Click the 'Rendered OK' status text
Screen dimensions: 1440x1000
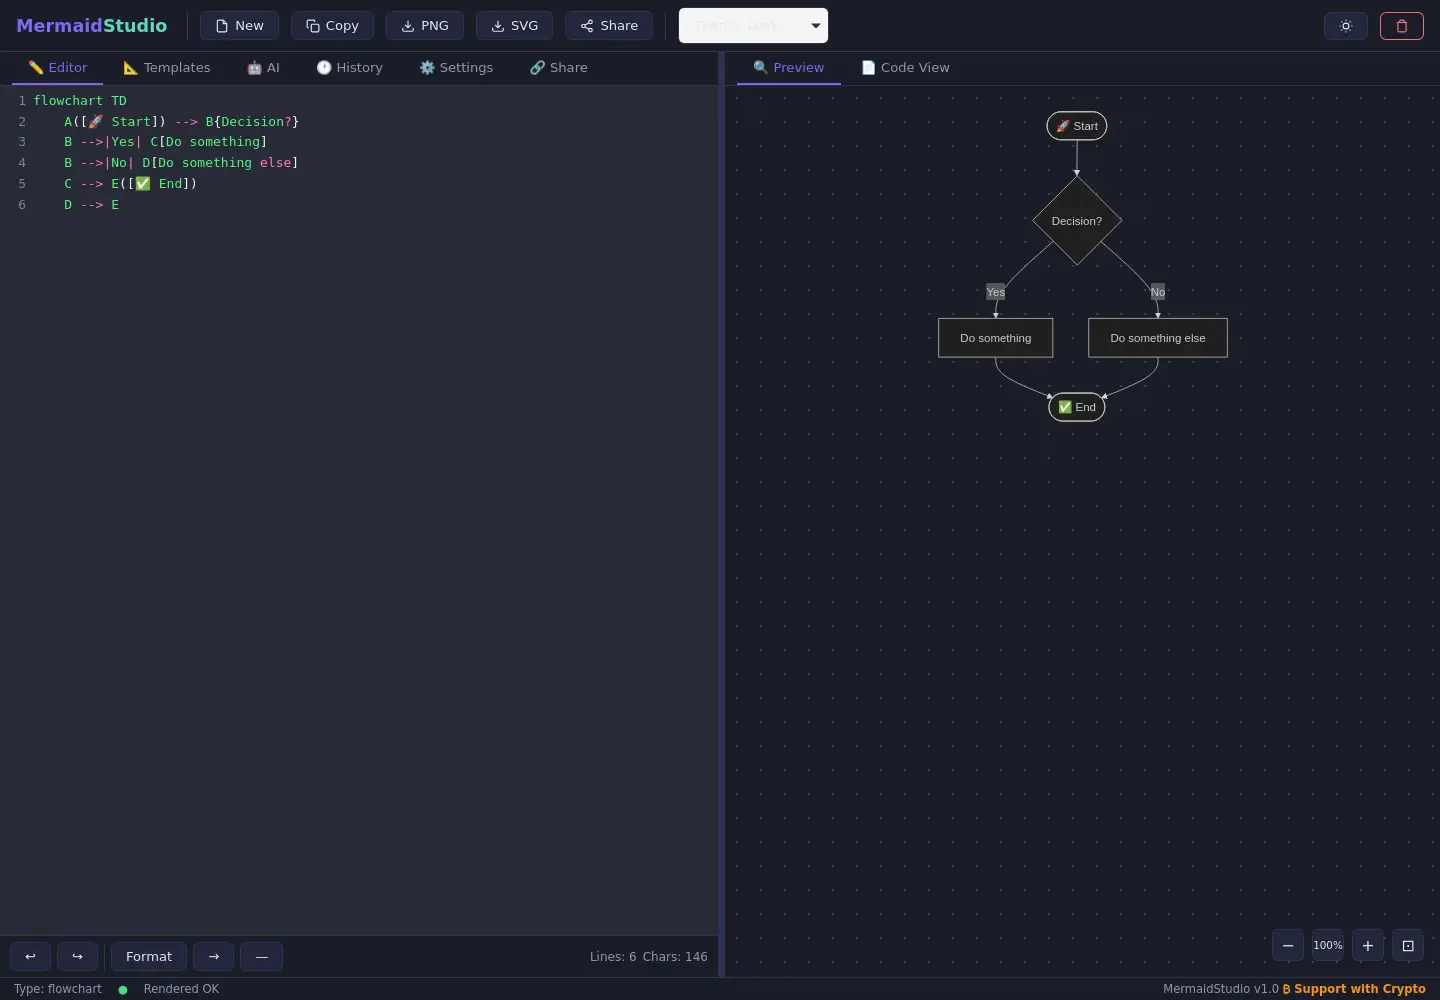[181, 989]
